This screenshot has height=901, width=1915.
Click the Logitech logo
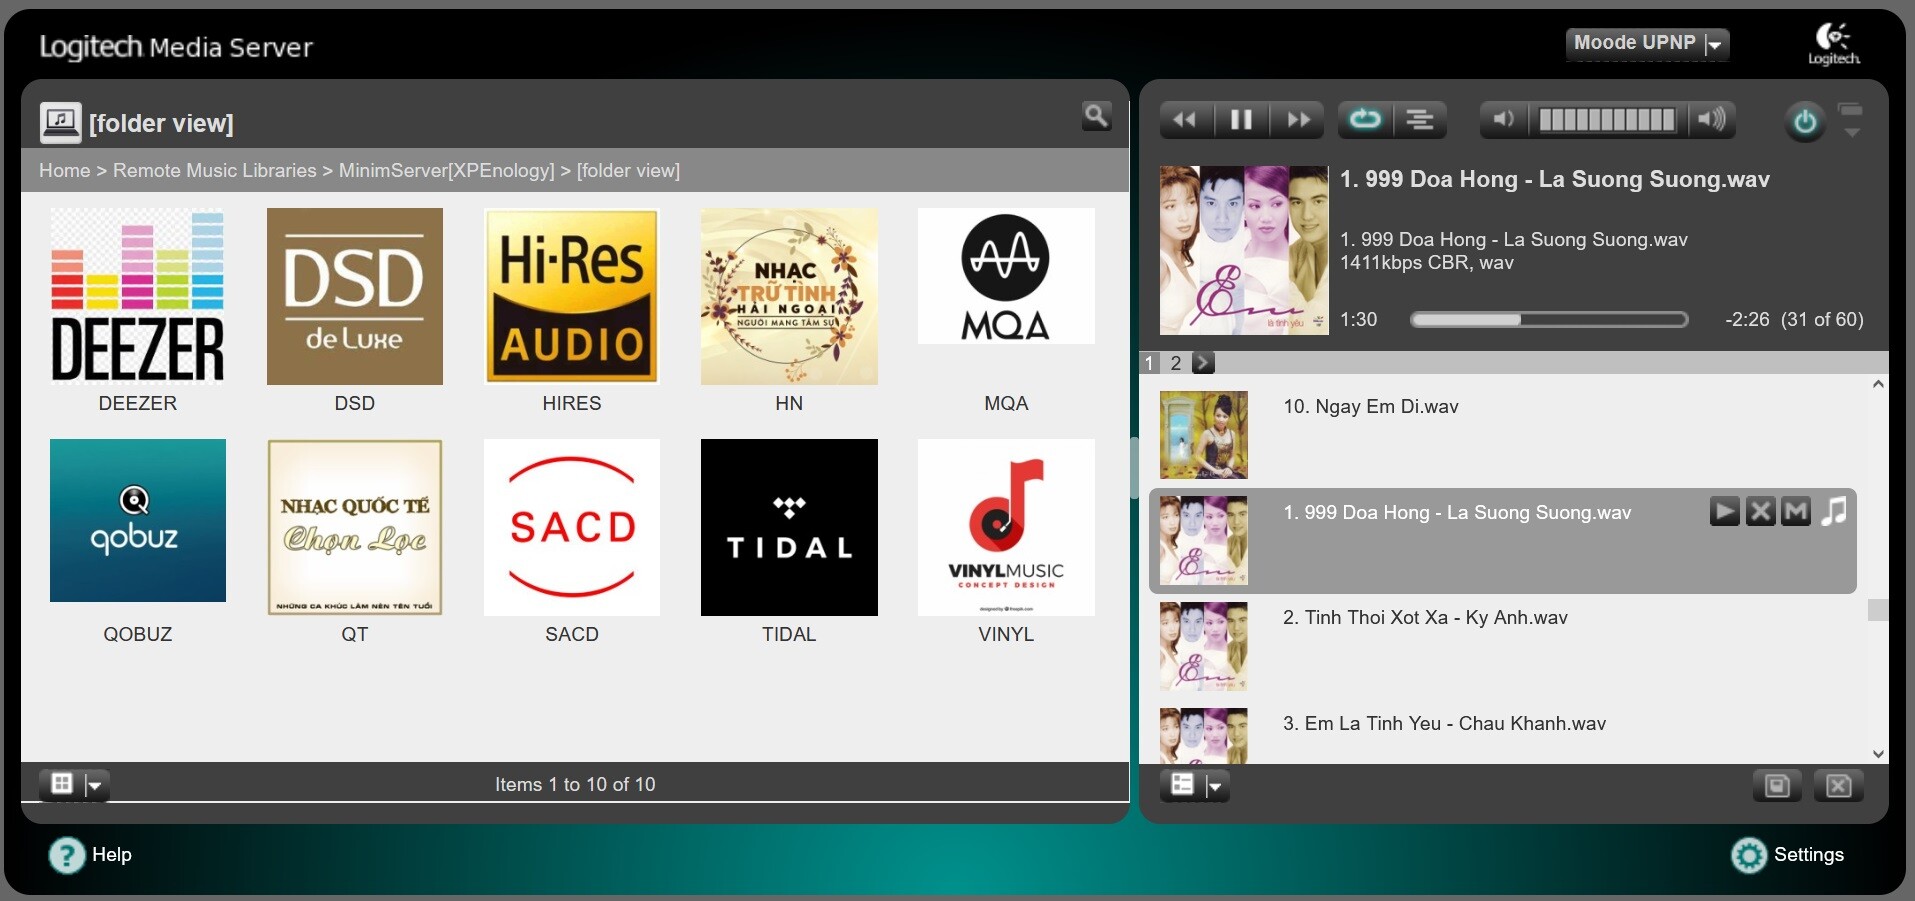1833,44
